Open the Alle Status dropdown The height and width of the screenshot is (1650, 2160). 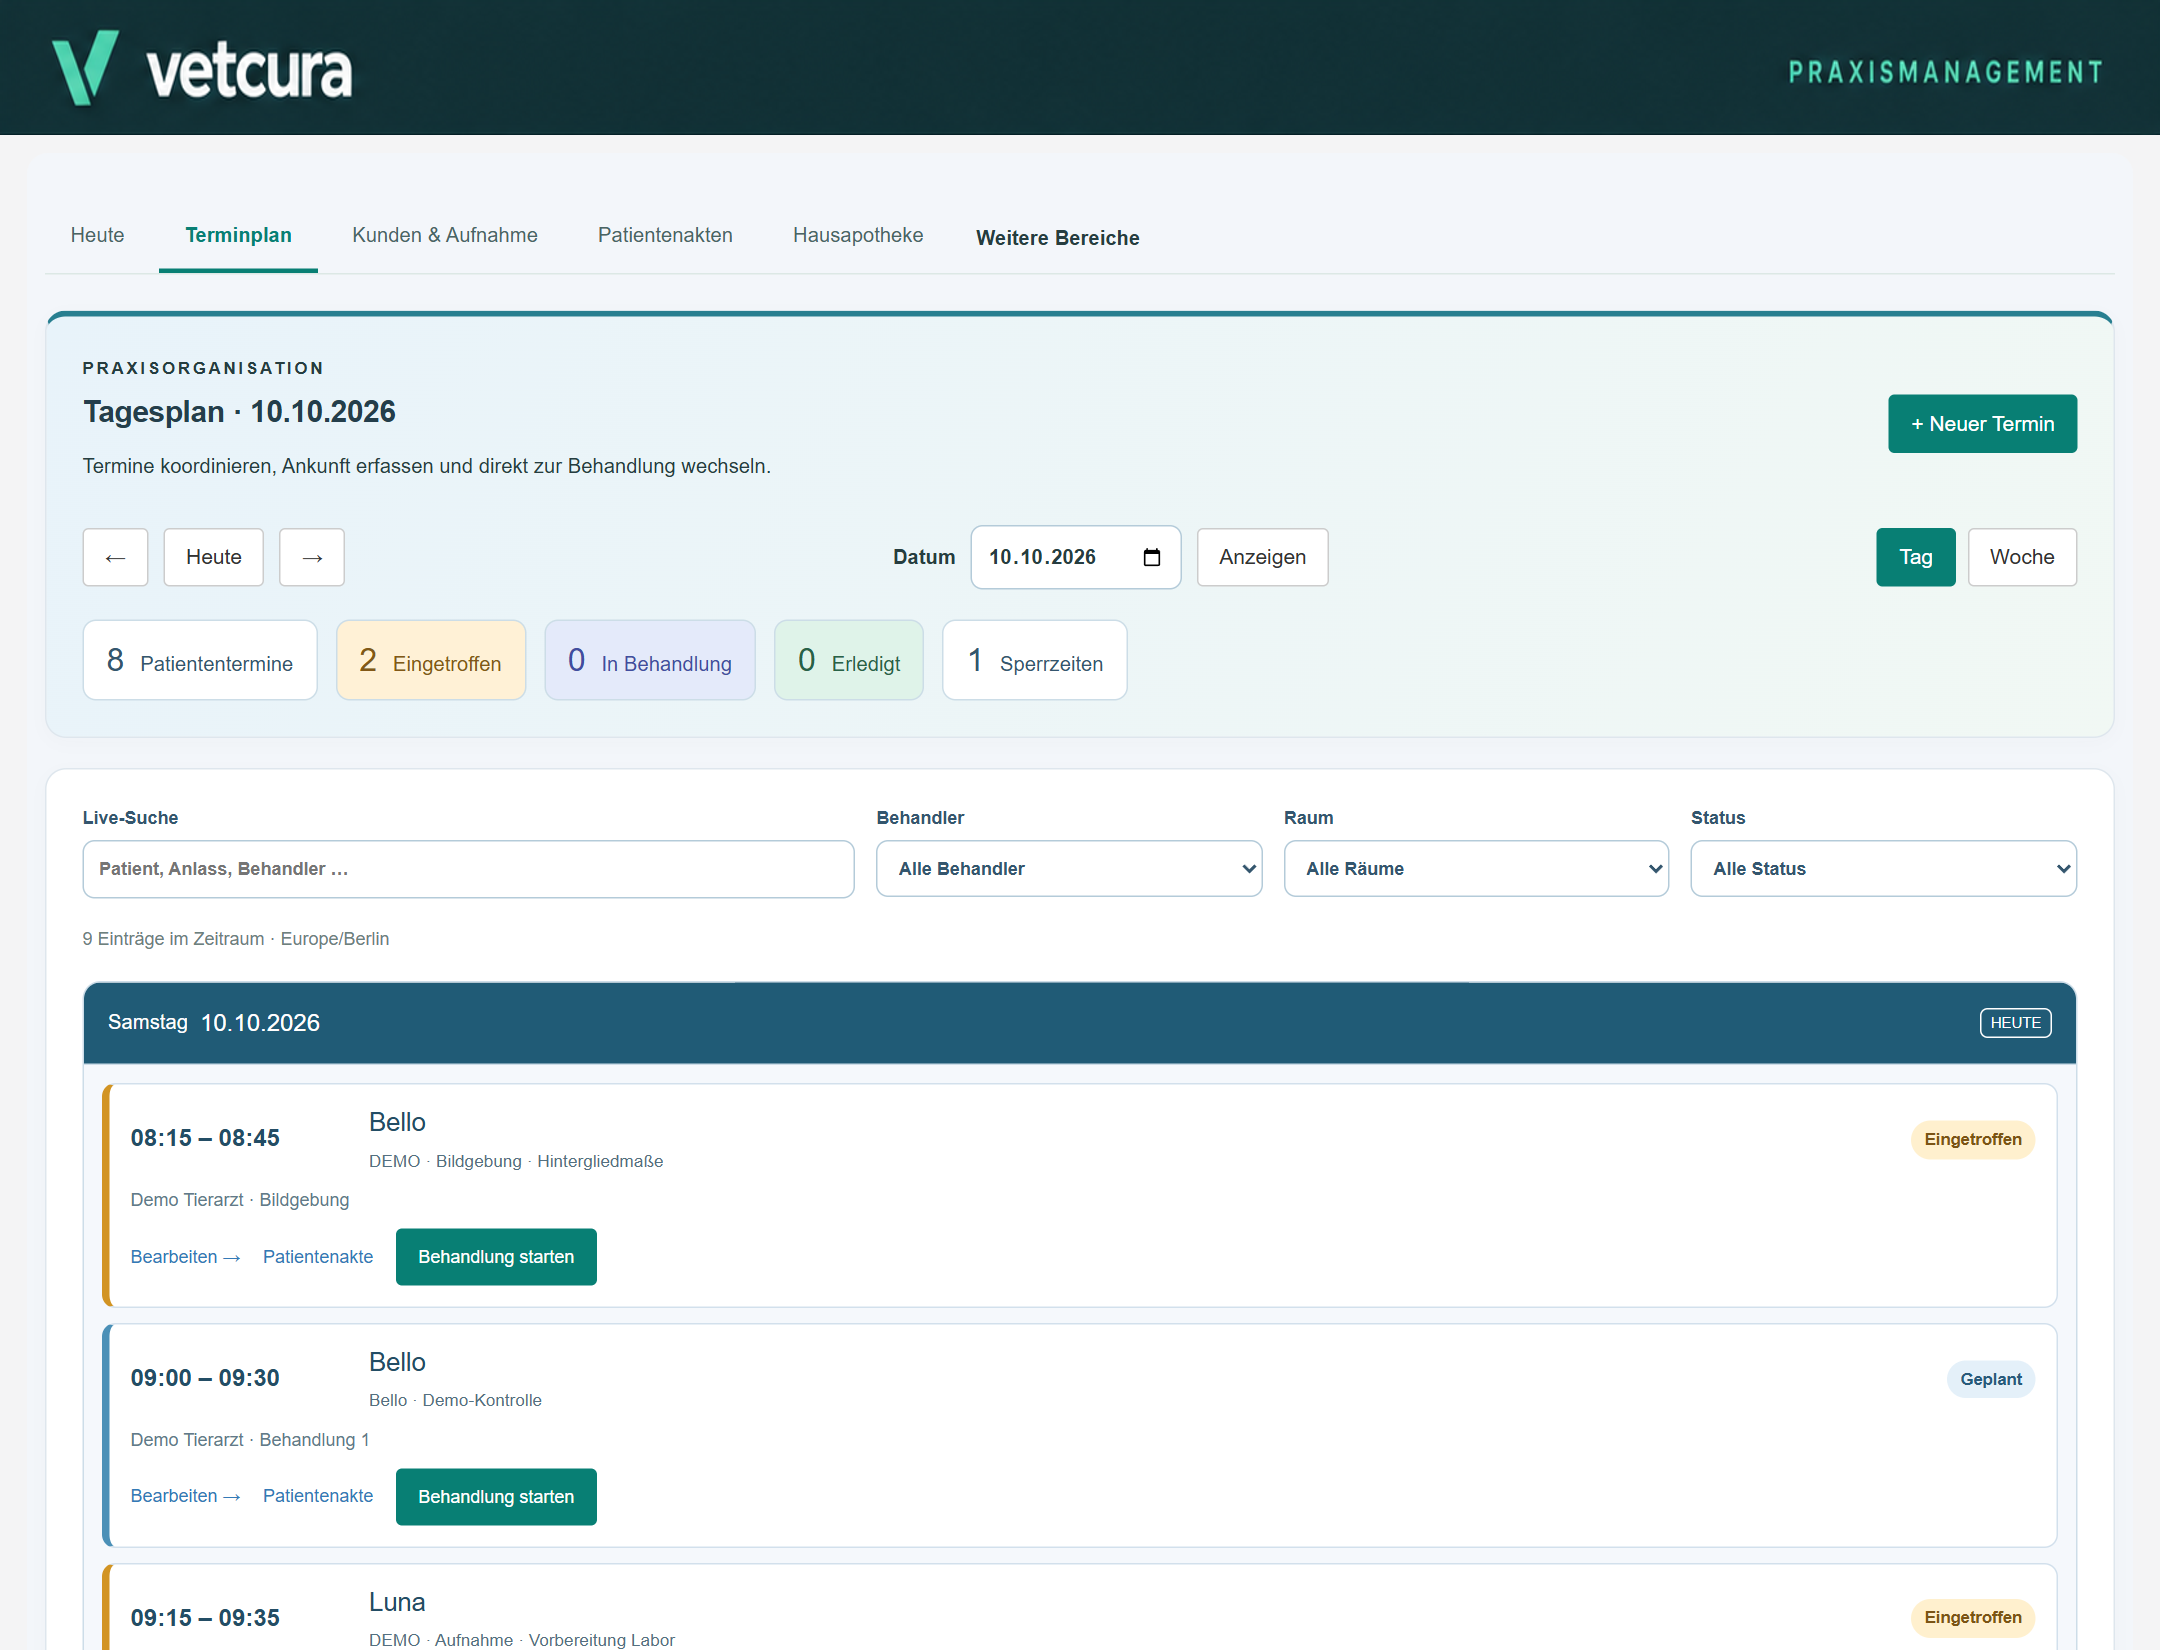tap(1883, 869)
